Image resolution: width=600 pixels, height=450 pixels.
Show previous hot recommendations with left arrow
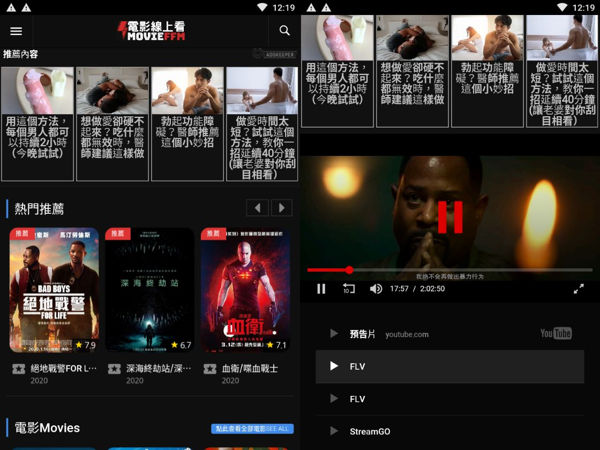click(257, 208)
